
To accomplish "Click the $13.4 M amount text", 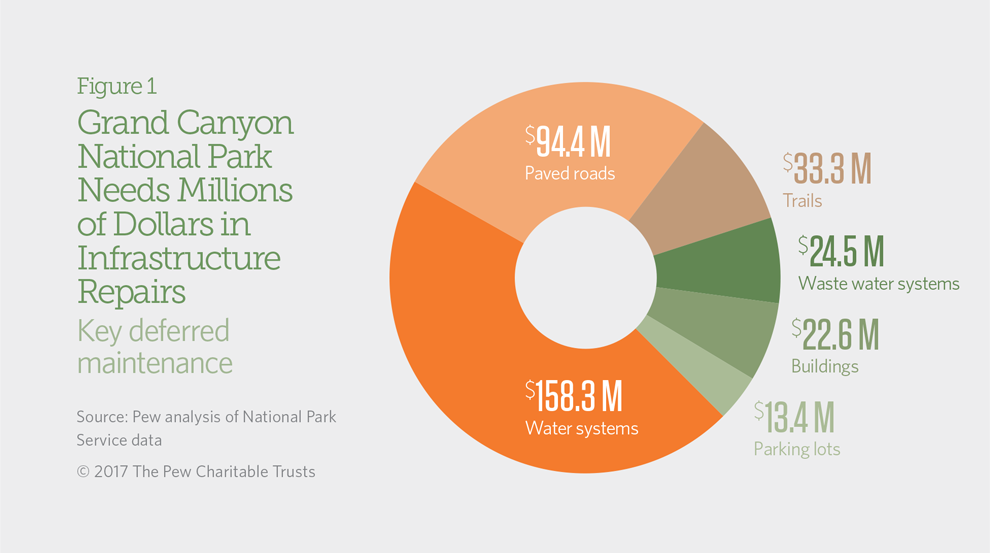I will tap(794, 417).
